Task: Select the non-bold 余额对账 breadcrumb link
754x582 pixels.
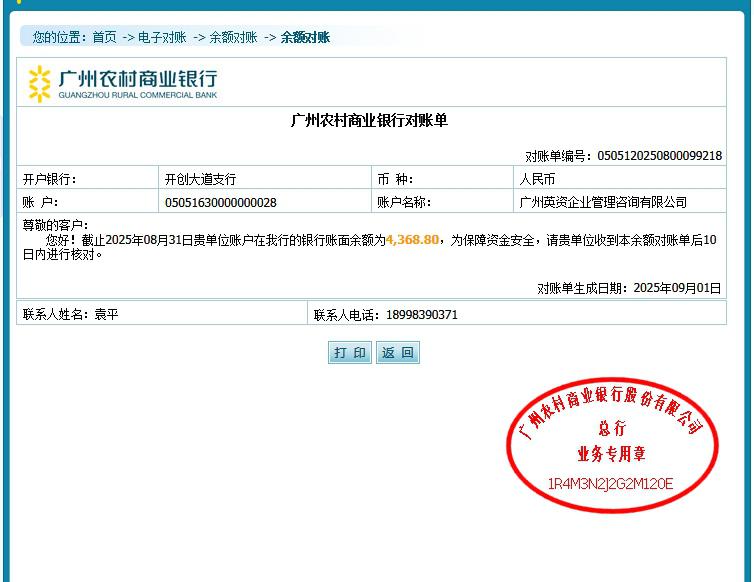Action: tap(233, 38)
